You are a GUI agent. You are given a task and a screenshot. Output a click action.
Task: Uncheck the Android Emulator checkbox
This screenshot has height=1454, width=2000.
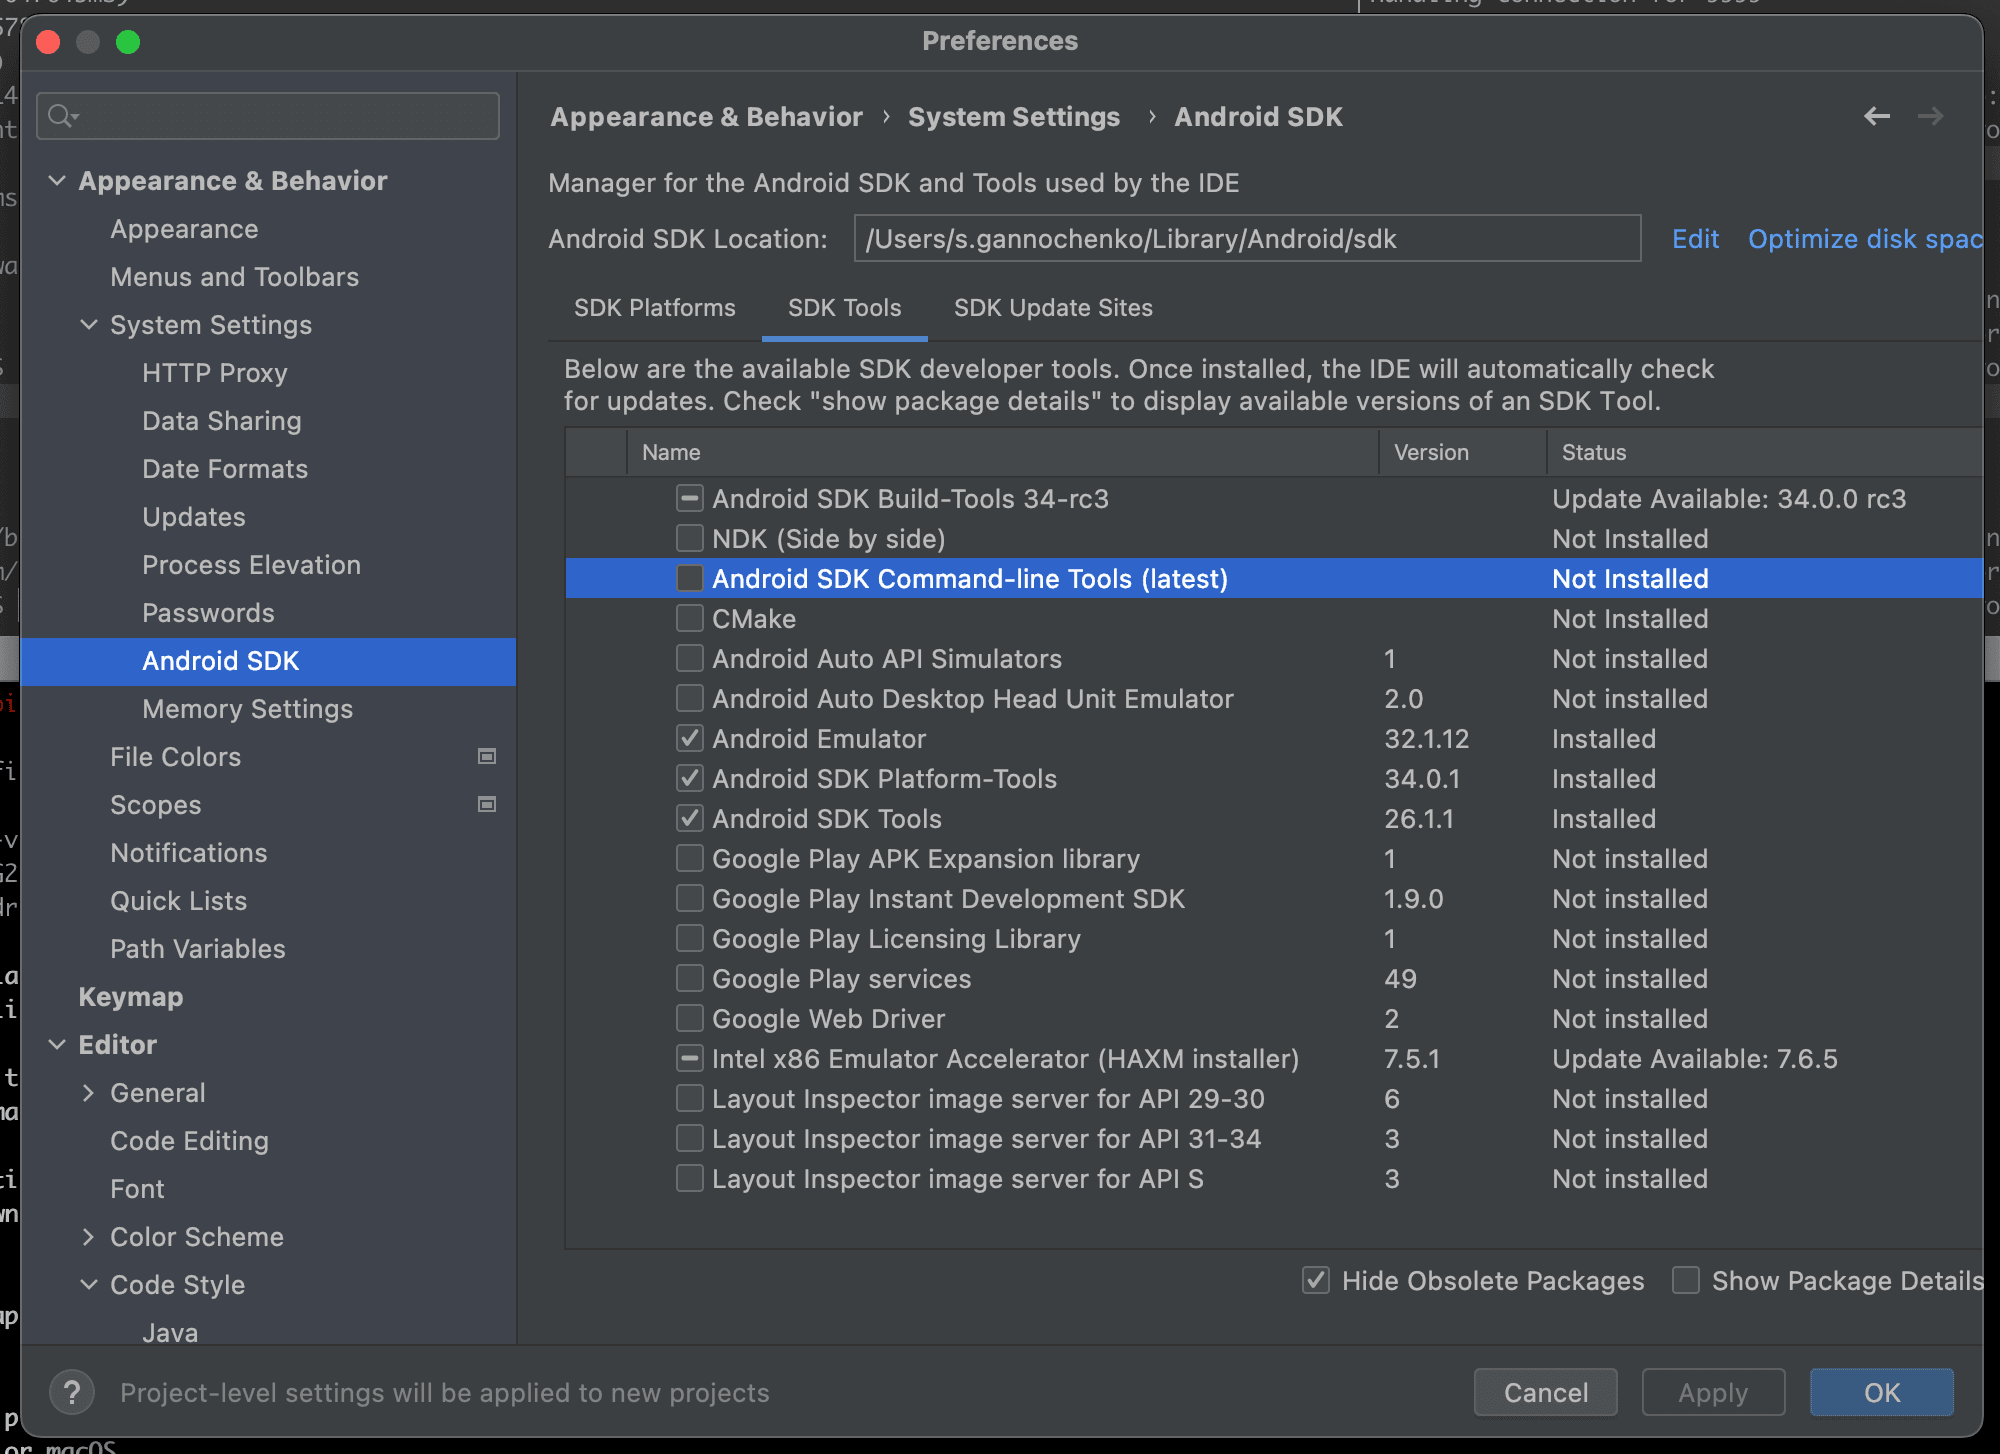click(x=689, y=738)
